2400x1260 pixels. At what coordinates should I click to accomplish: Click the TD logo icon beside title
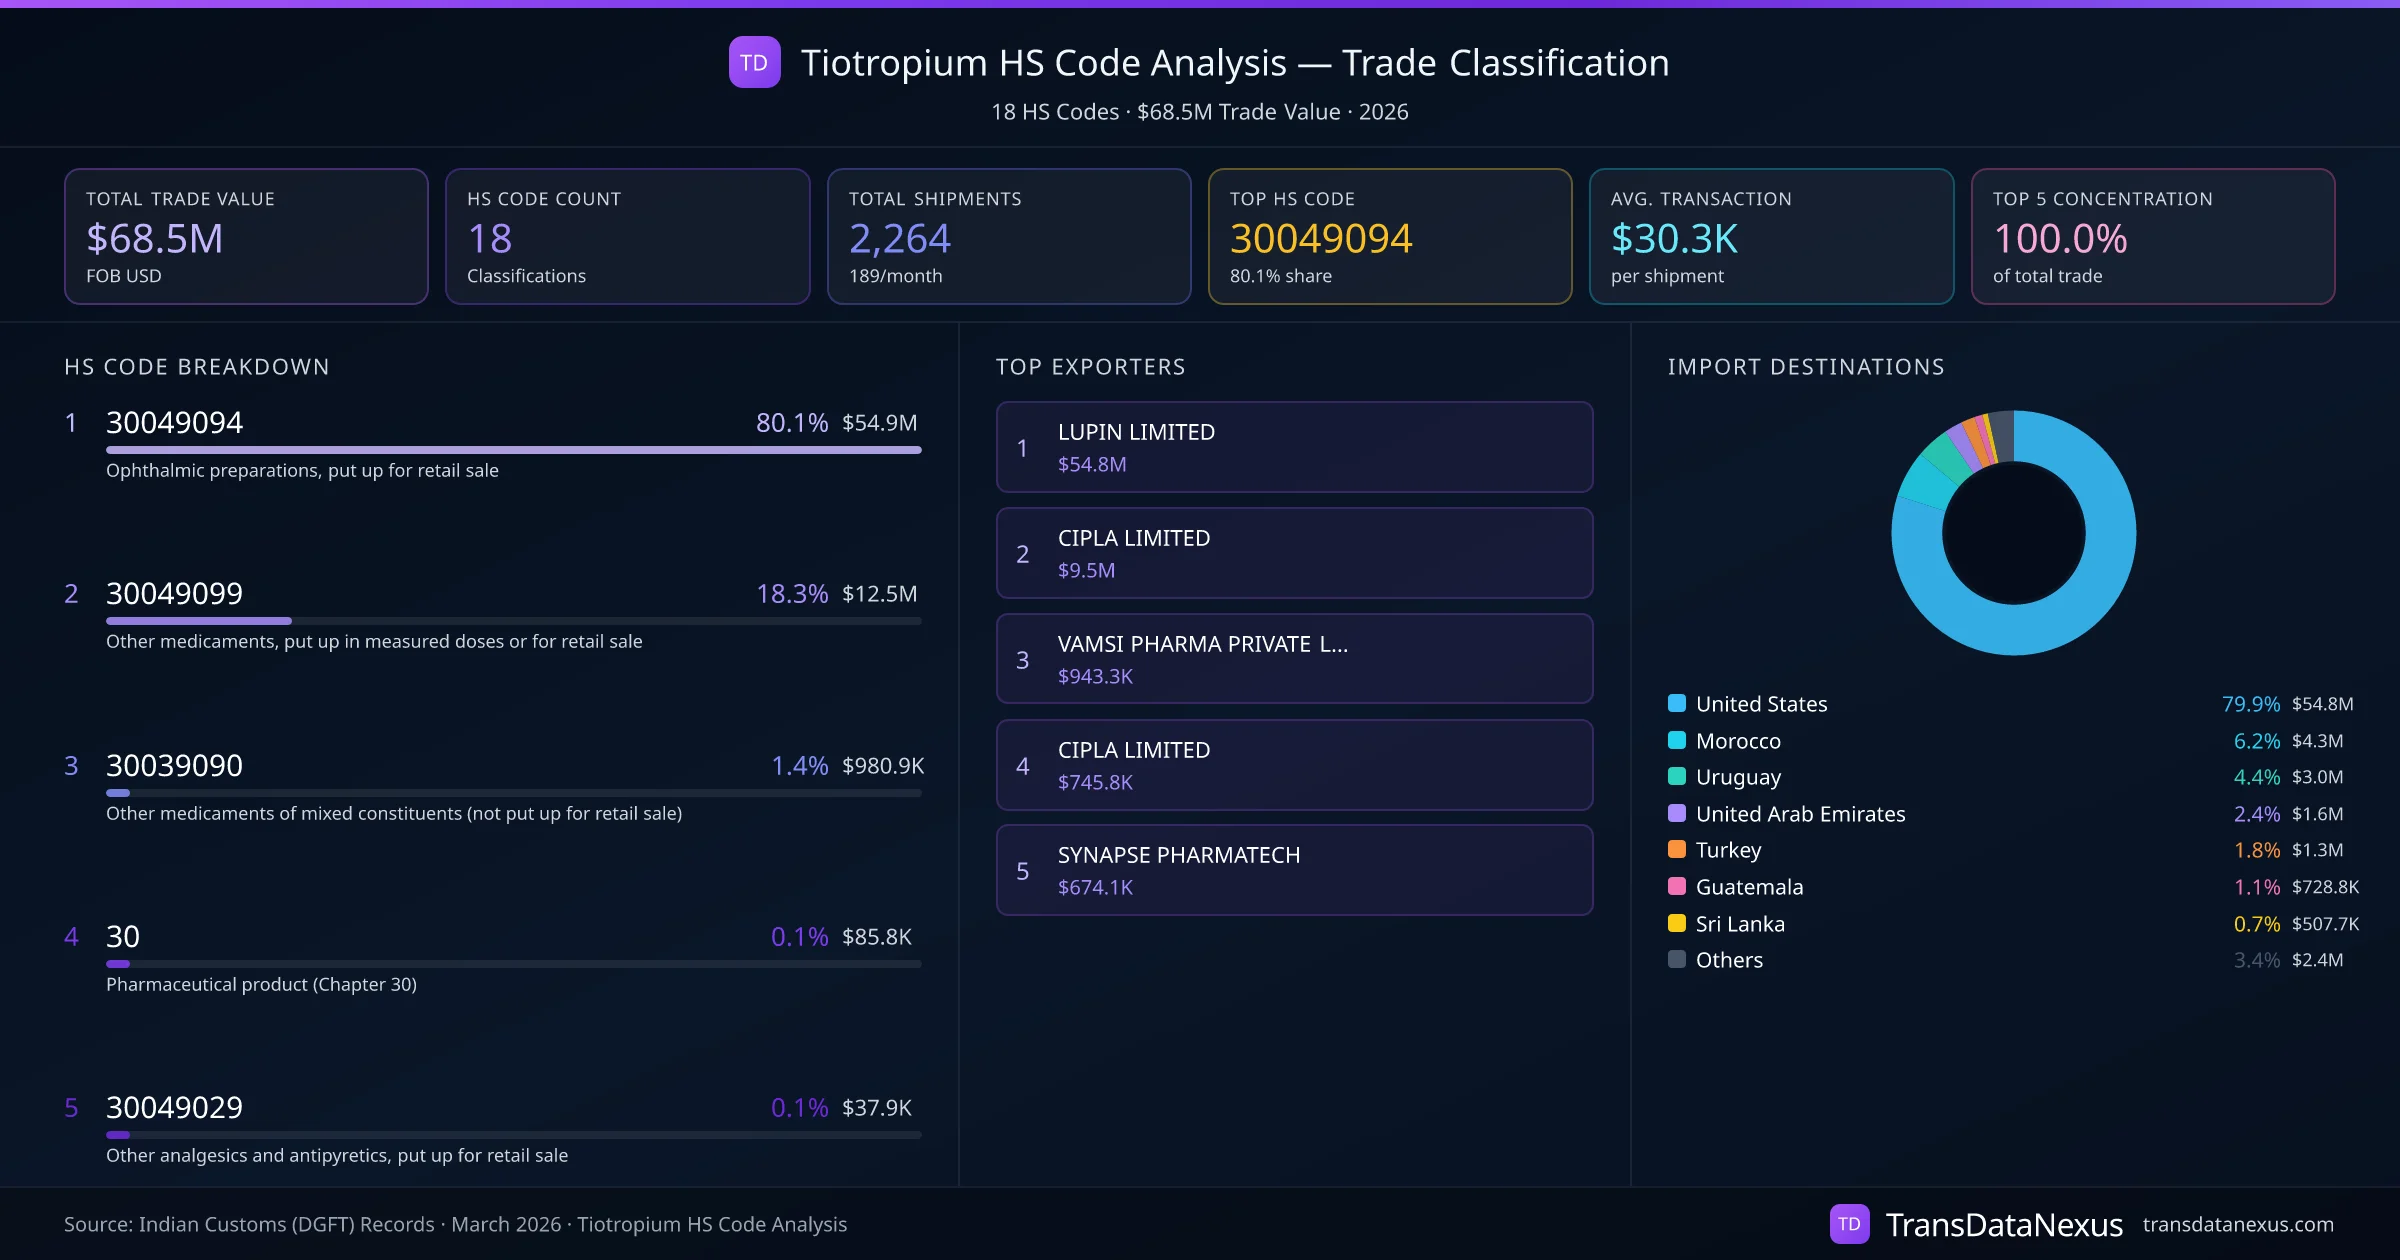tap(754, 63)
